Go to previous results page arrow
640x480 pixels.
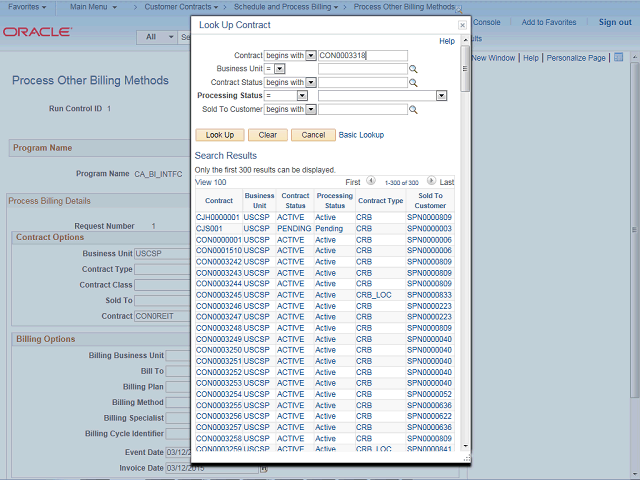point(371,182)
